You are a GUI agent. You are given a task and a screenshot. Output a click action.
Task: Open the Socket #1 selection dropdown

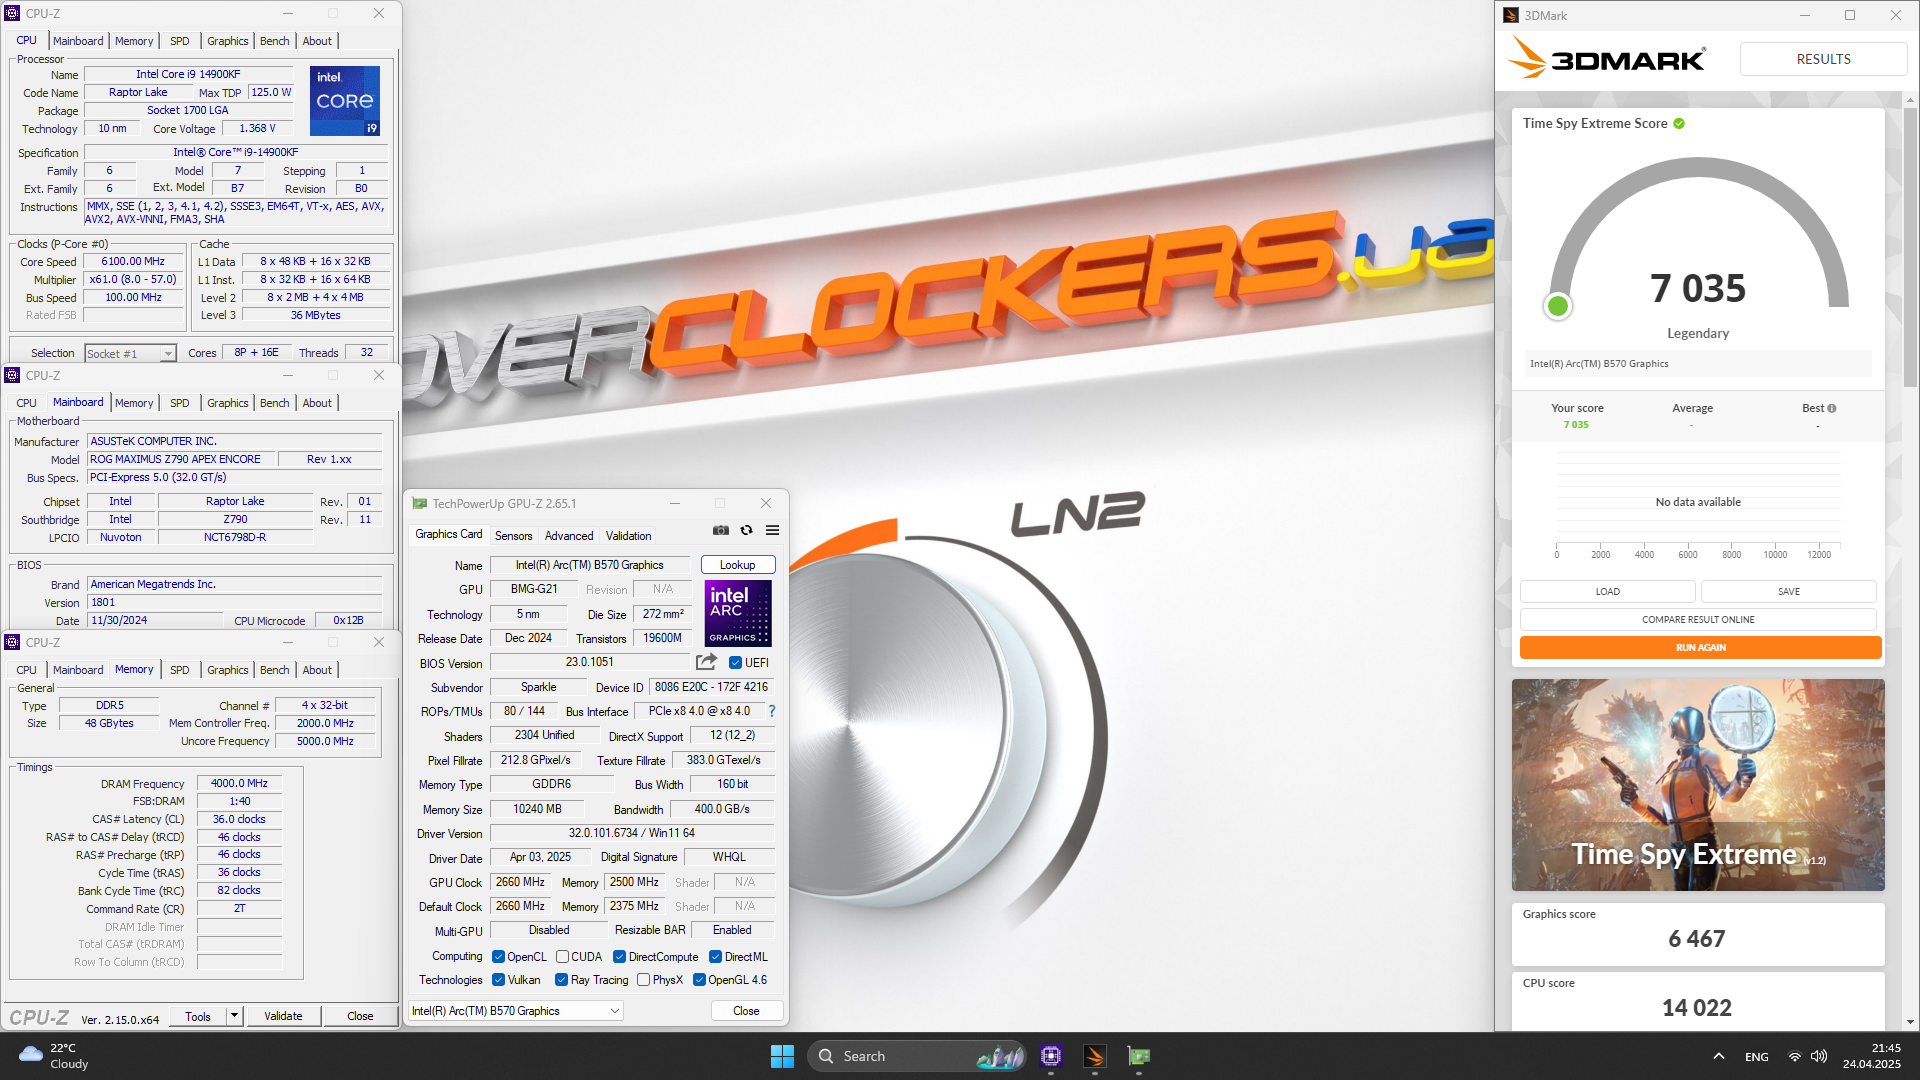pos(130,353)
